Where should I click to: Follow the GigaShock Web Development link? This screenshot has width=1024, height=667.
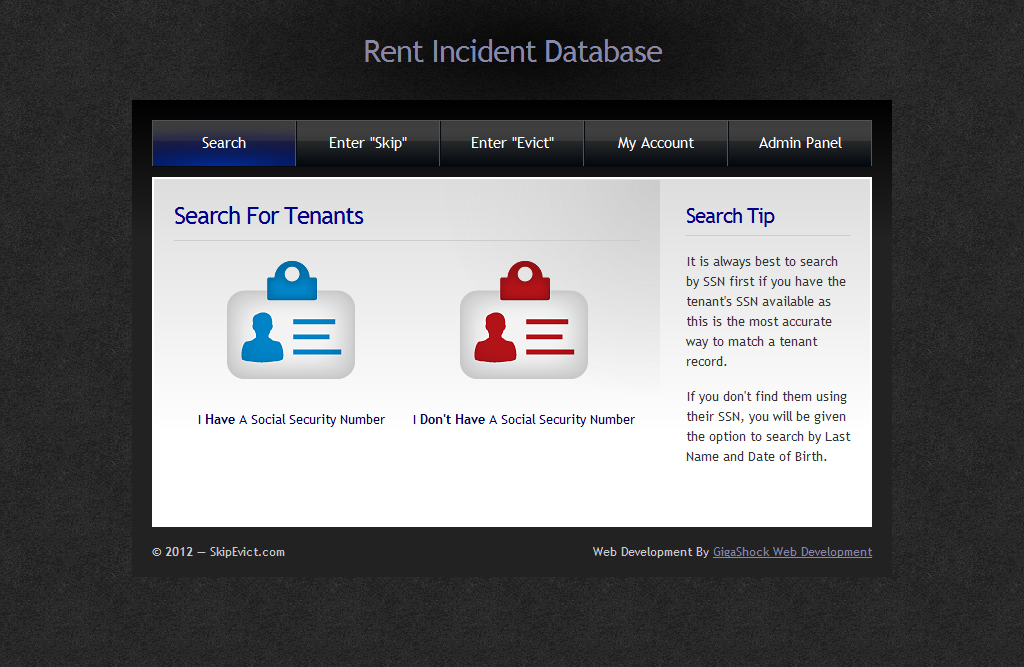(x=792, y=552)
